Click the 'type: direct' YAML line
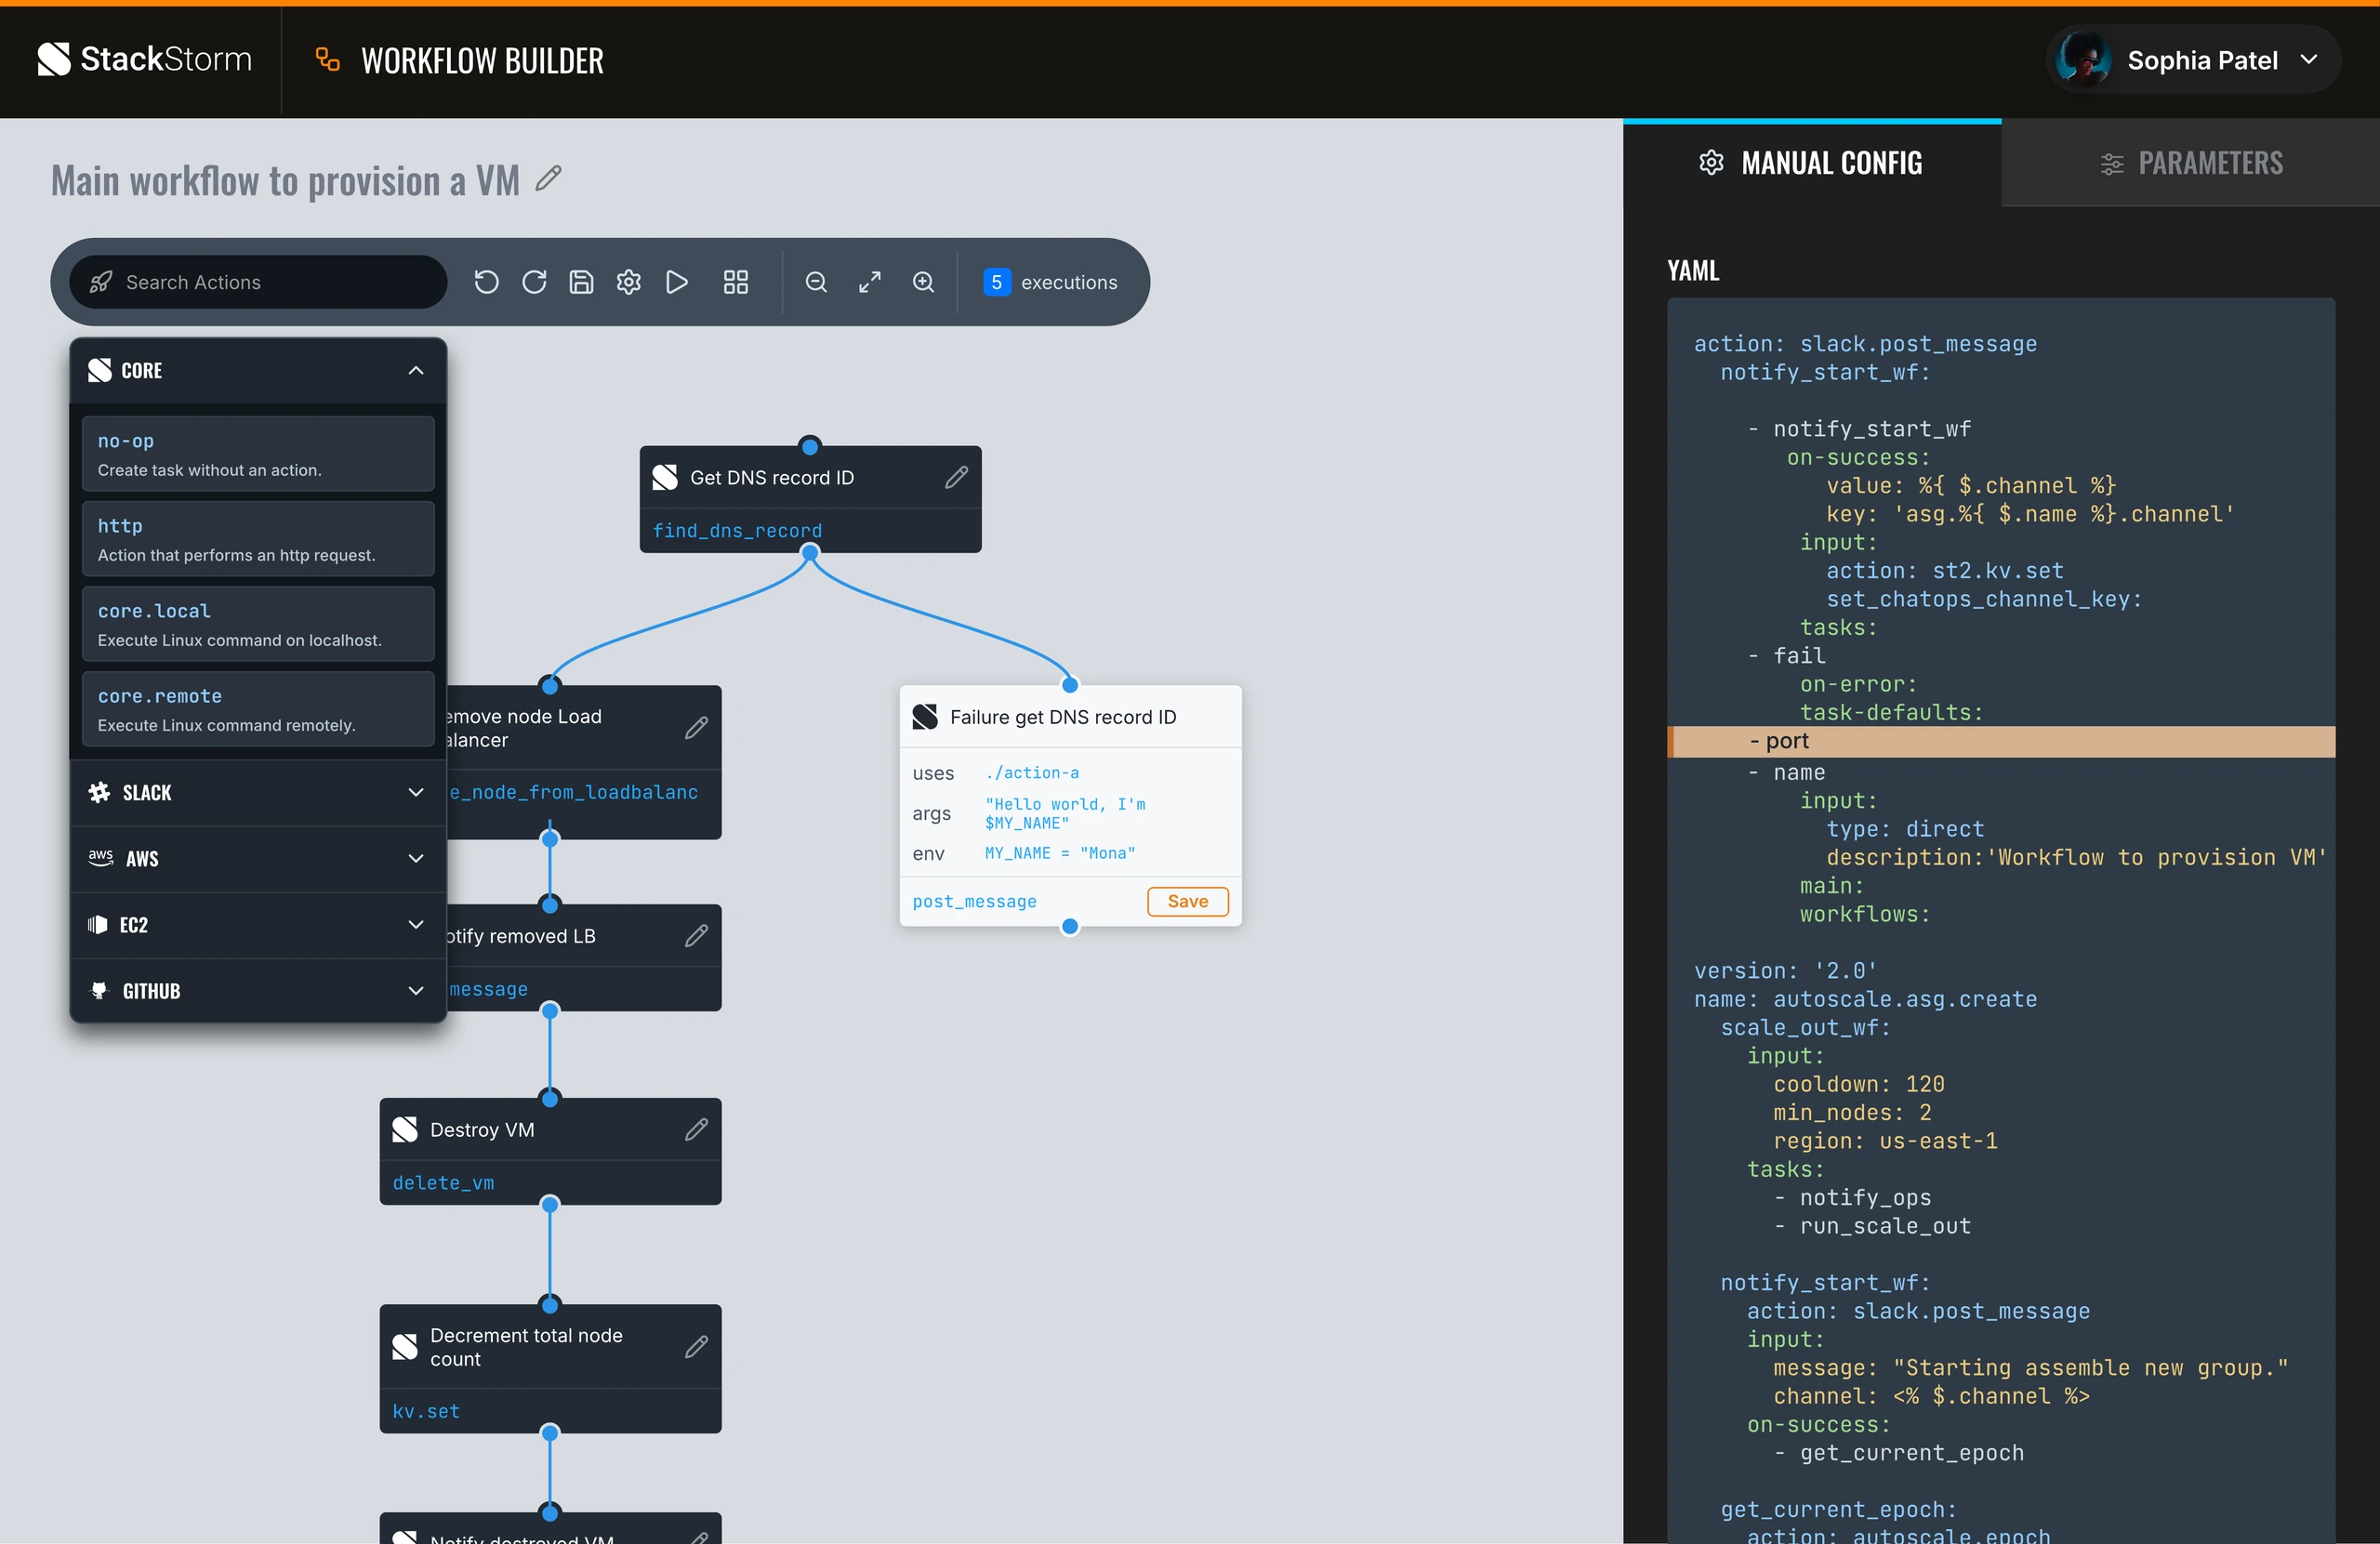2380x1544 pixels. 1905,829
